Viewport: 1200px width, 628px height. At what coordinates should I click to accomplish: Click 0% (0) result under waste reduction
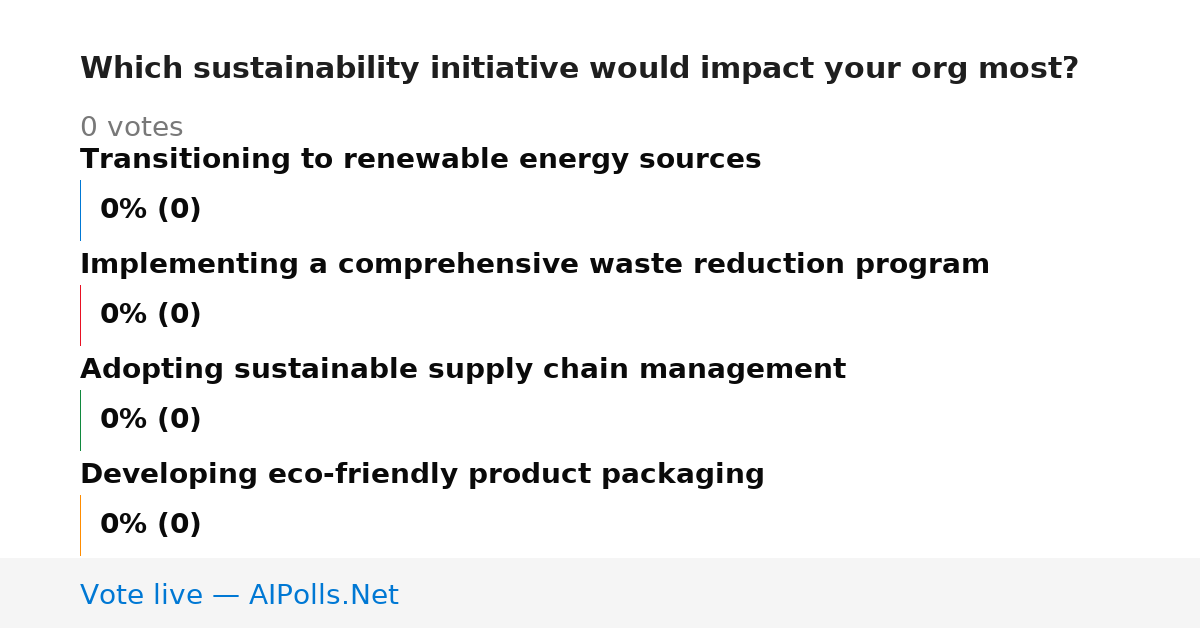pyautogui.click(x=150, y=315)
